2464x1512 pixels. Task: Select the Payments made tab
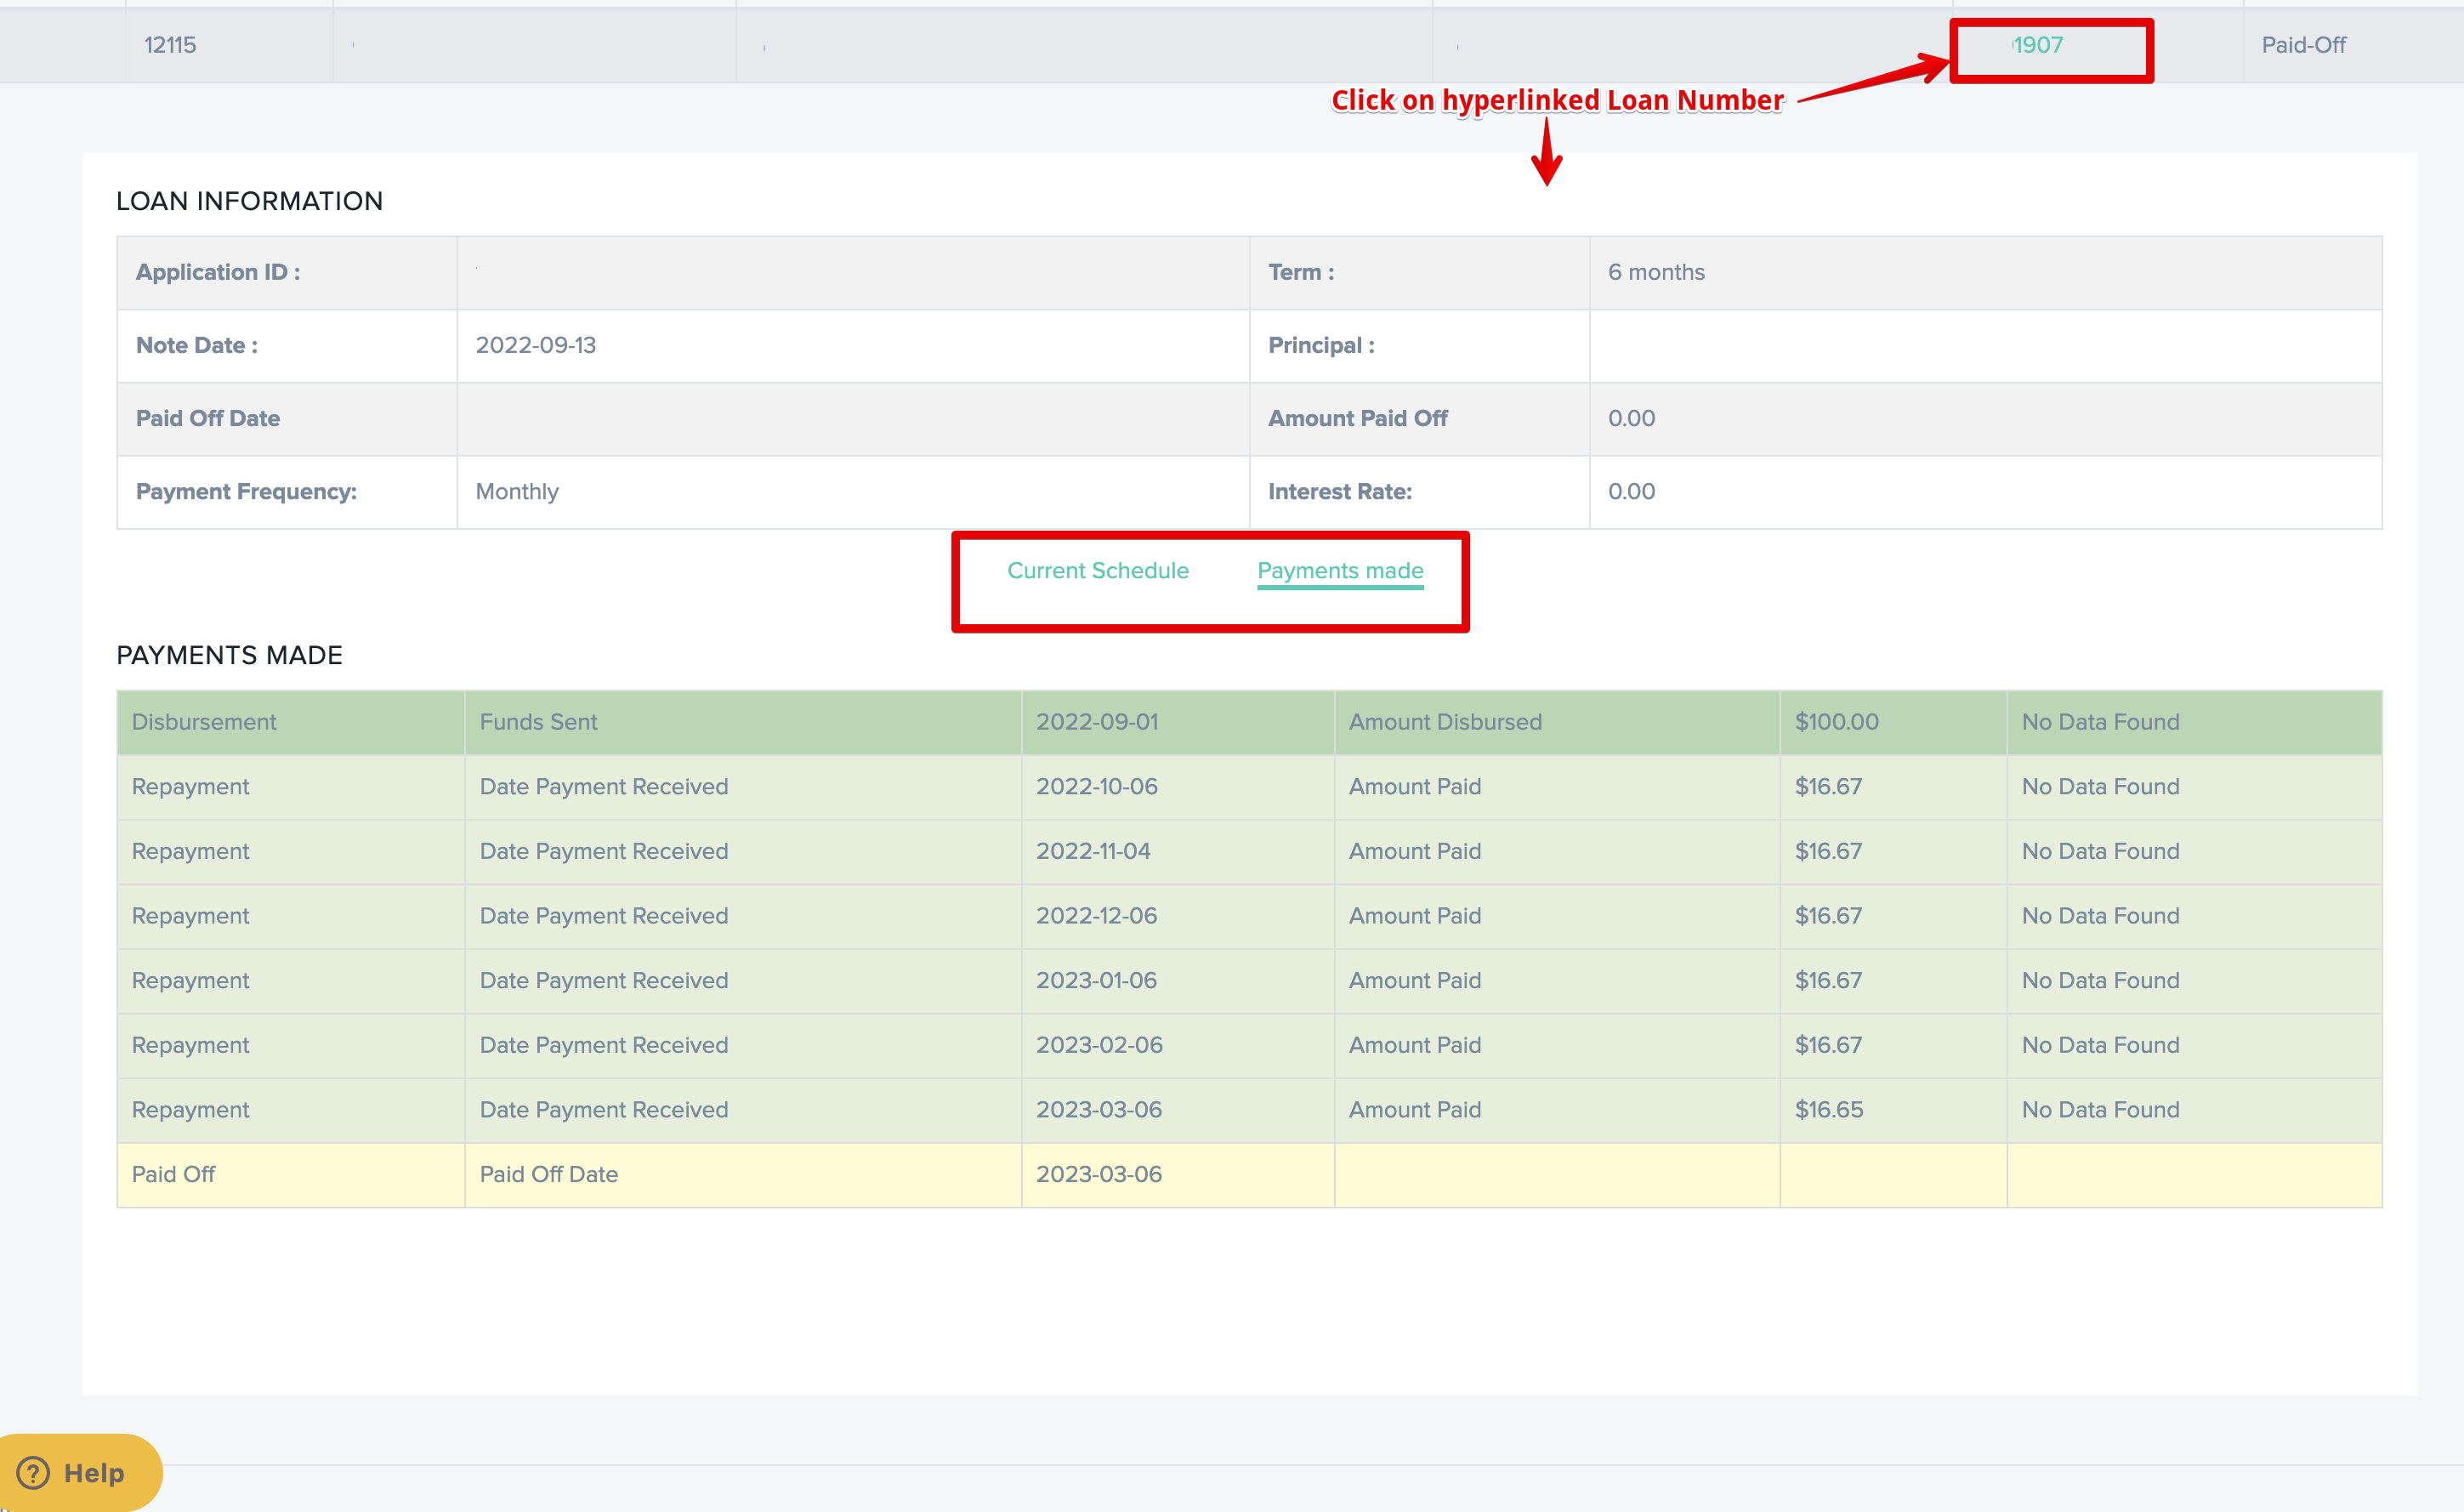coord(1339,570)
